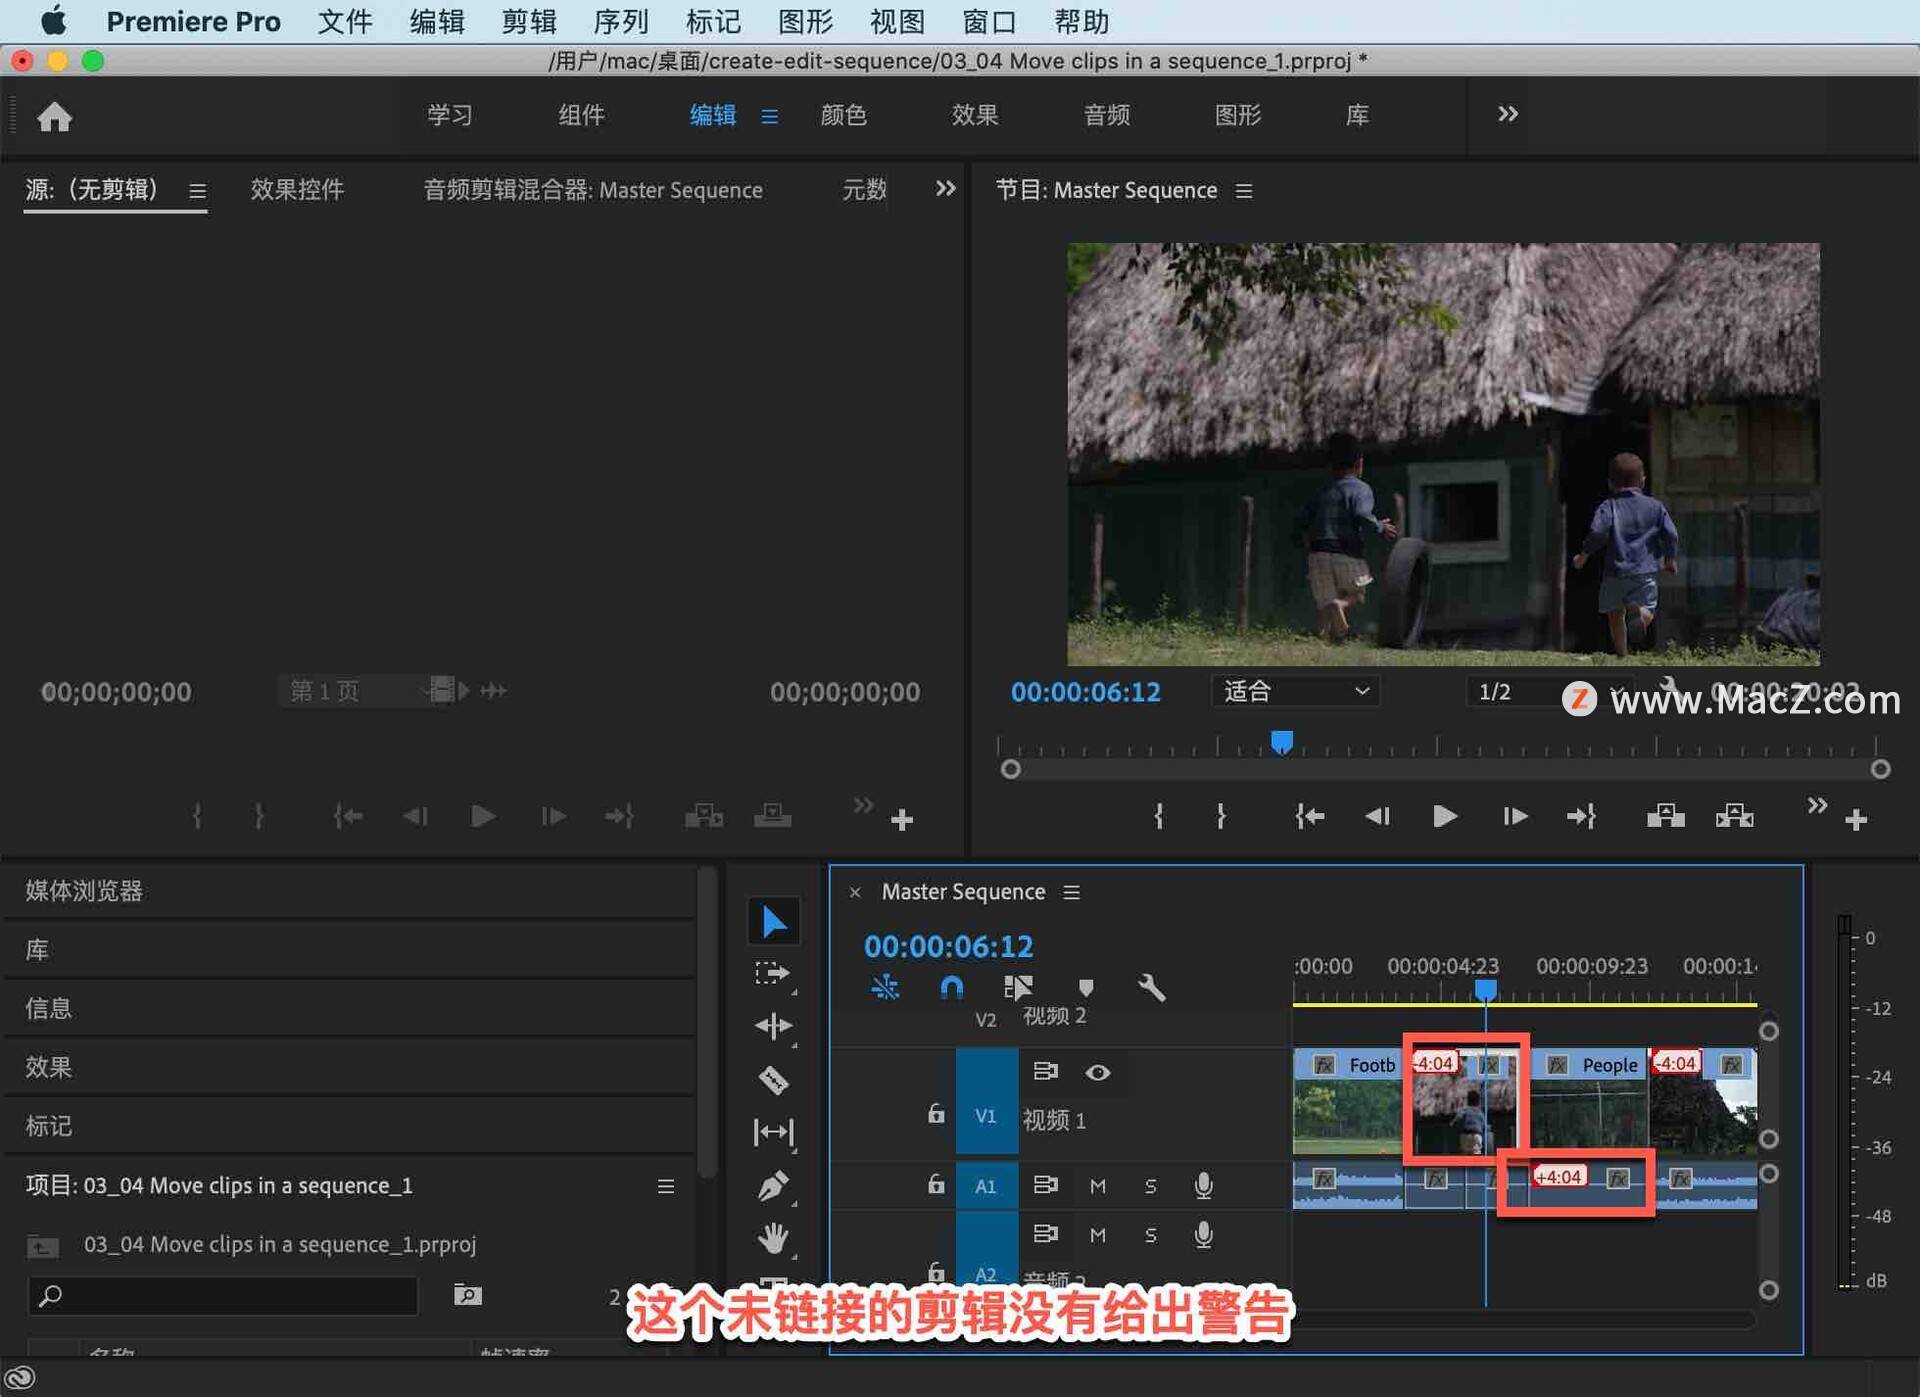1920x1397 pixels.
Task: Select the Ripple Edit tool
Action: (773, 1026)
